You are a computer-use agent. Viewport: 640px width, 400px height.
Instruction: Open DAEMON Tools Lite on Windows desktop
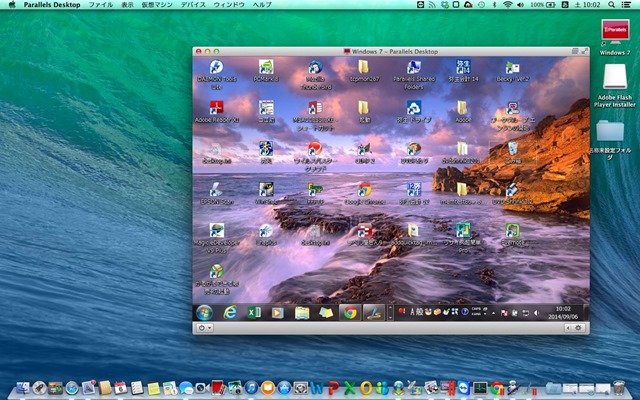[217, 75]
